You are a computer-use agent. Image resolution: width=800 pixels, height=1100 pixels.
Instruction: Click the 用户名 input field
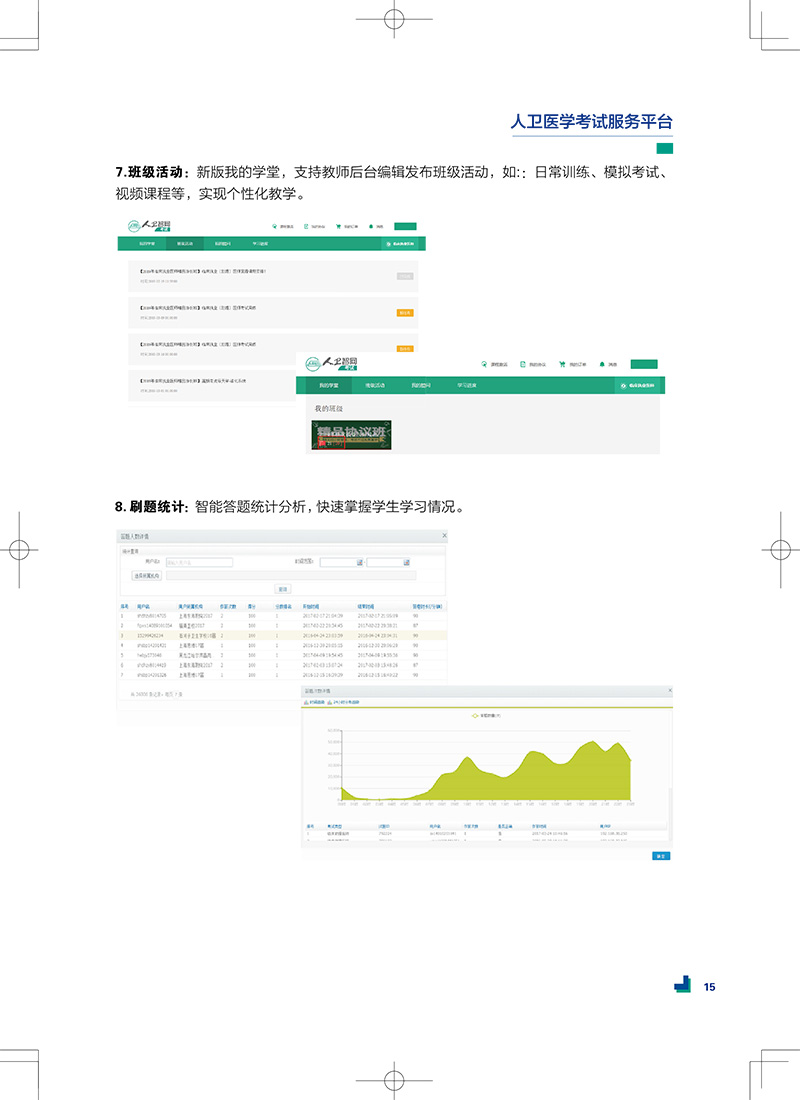click(198, 562)
